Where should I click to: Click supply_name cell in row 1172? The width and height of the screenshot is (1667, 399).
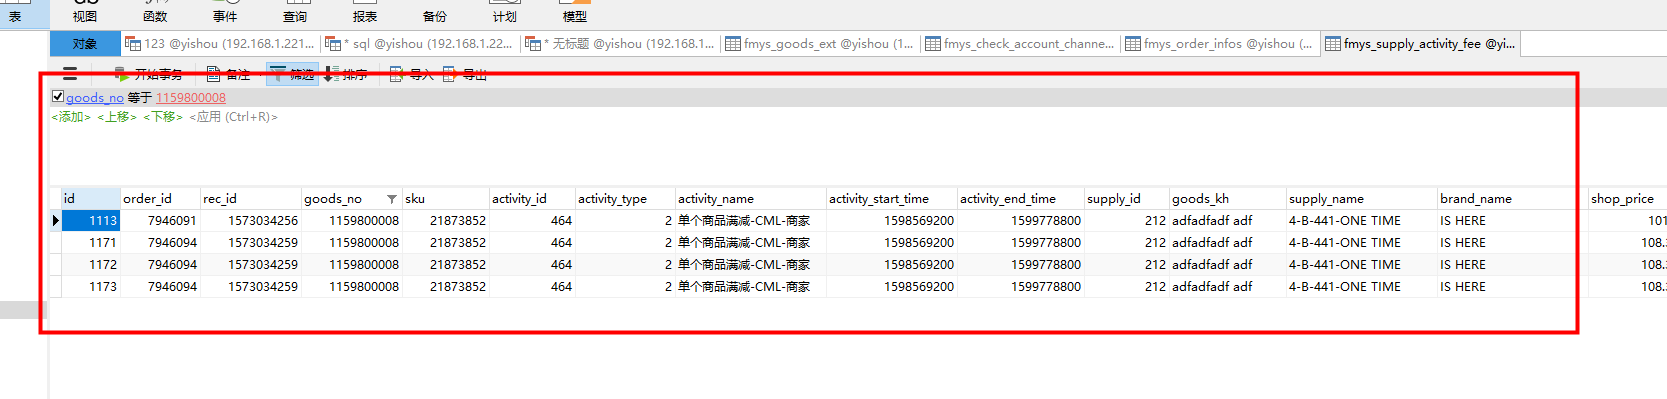pyautogui.click(x=1362, y=264)
